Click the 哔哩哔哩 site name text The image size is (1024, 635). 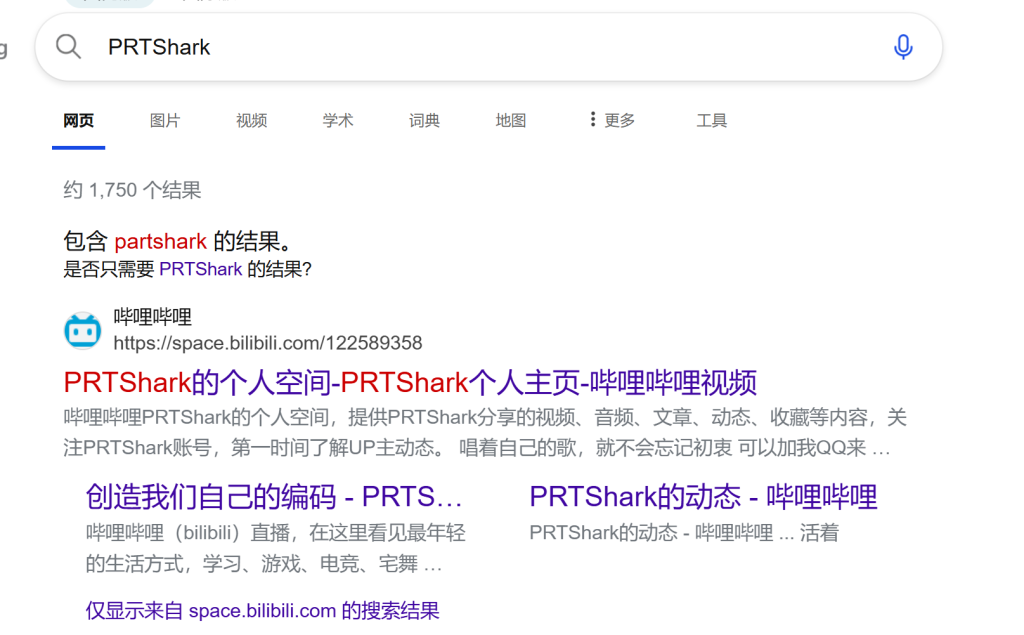click(x=153, y=318)
